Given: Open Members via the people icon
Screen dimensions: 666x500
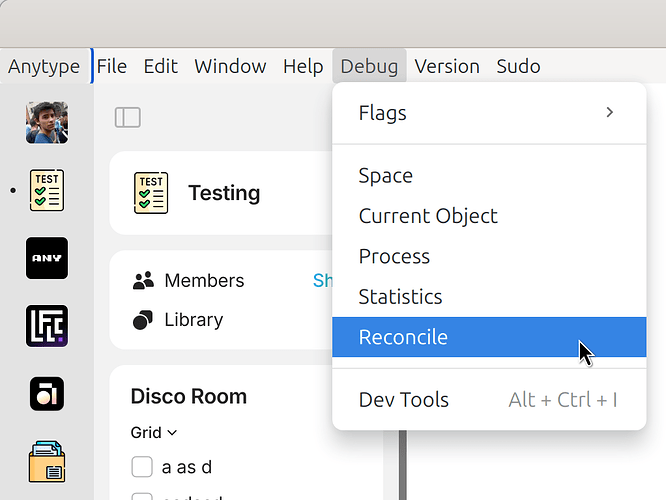Looking at the screenshot, I should [x=144, y=280].
